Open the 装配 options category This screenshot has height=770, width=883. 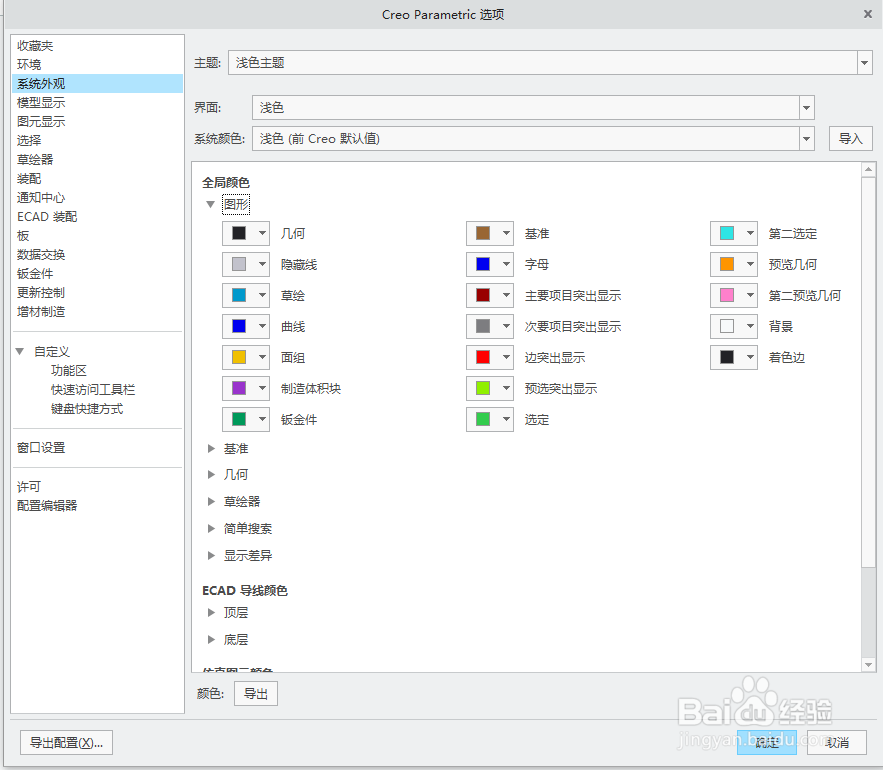click(x=29, y=179)
